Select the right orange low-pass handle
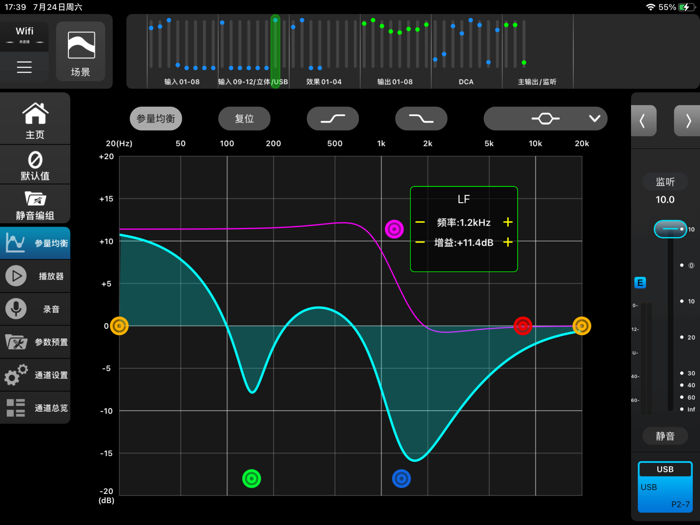The width and height of the screenshot is (700, 525). coord(582,326)
